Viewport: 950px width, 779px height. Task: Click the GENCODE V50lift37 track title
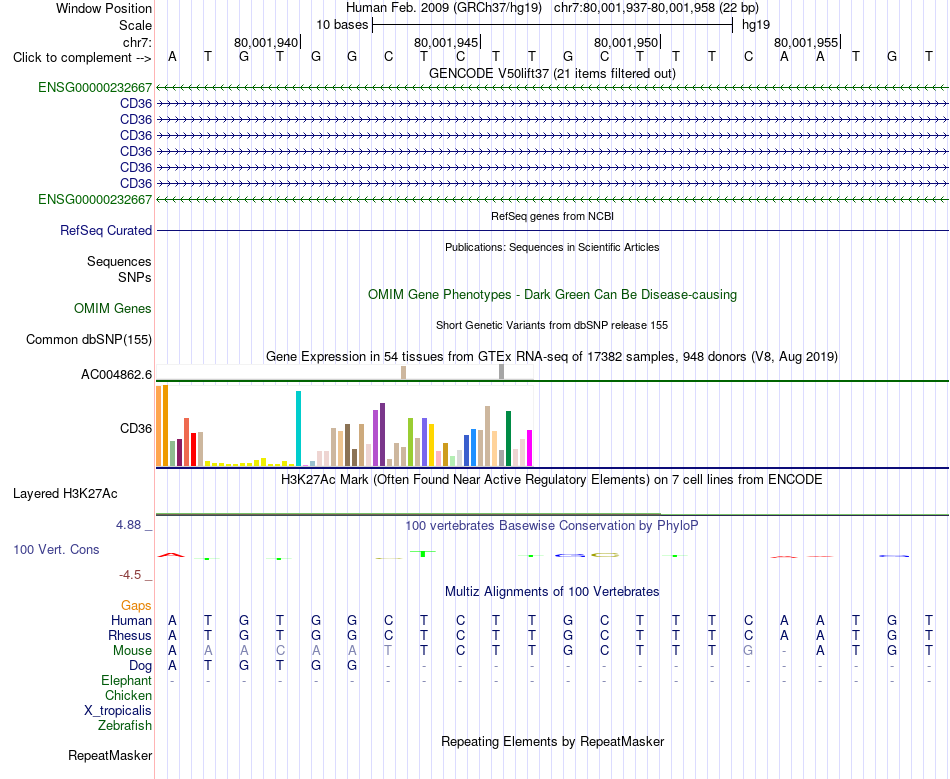click(x=552, y=73)
